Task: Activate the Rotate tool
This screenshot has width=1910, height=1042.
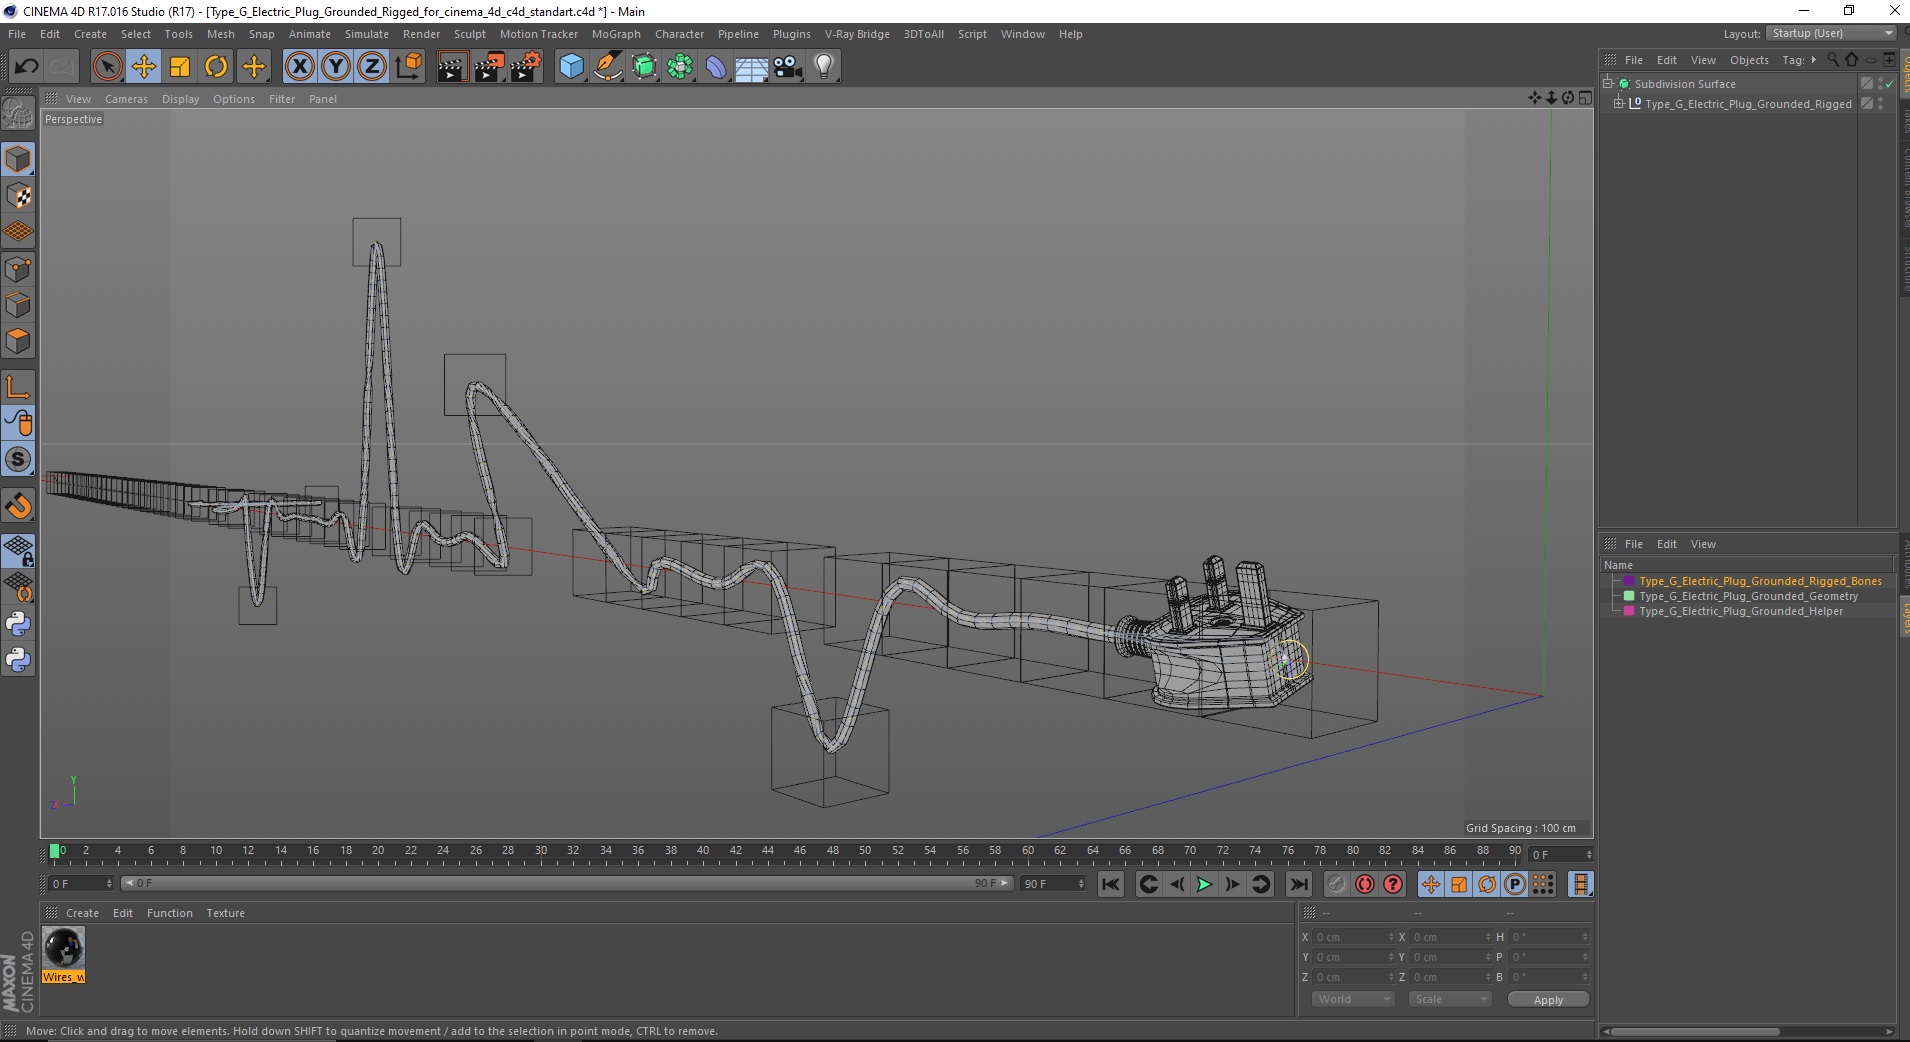Action: pyautogui.click(x=216, y=67)
